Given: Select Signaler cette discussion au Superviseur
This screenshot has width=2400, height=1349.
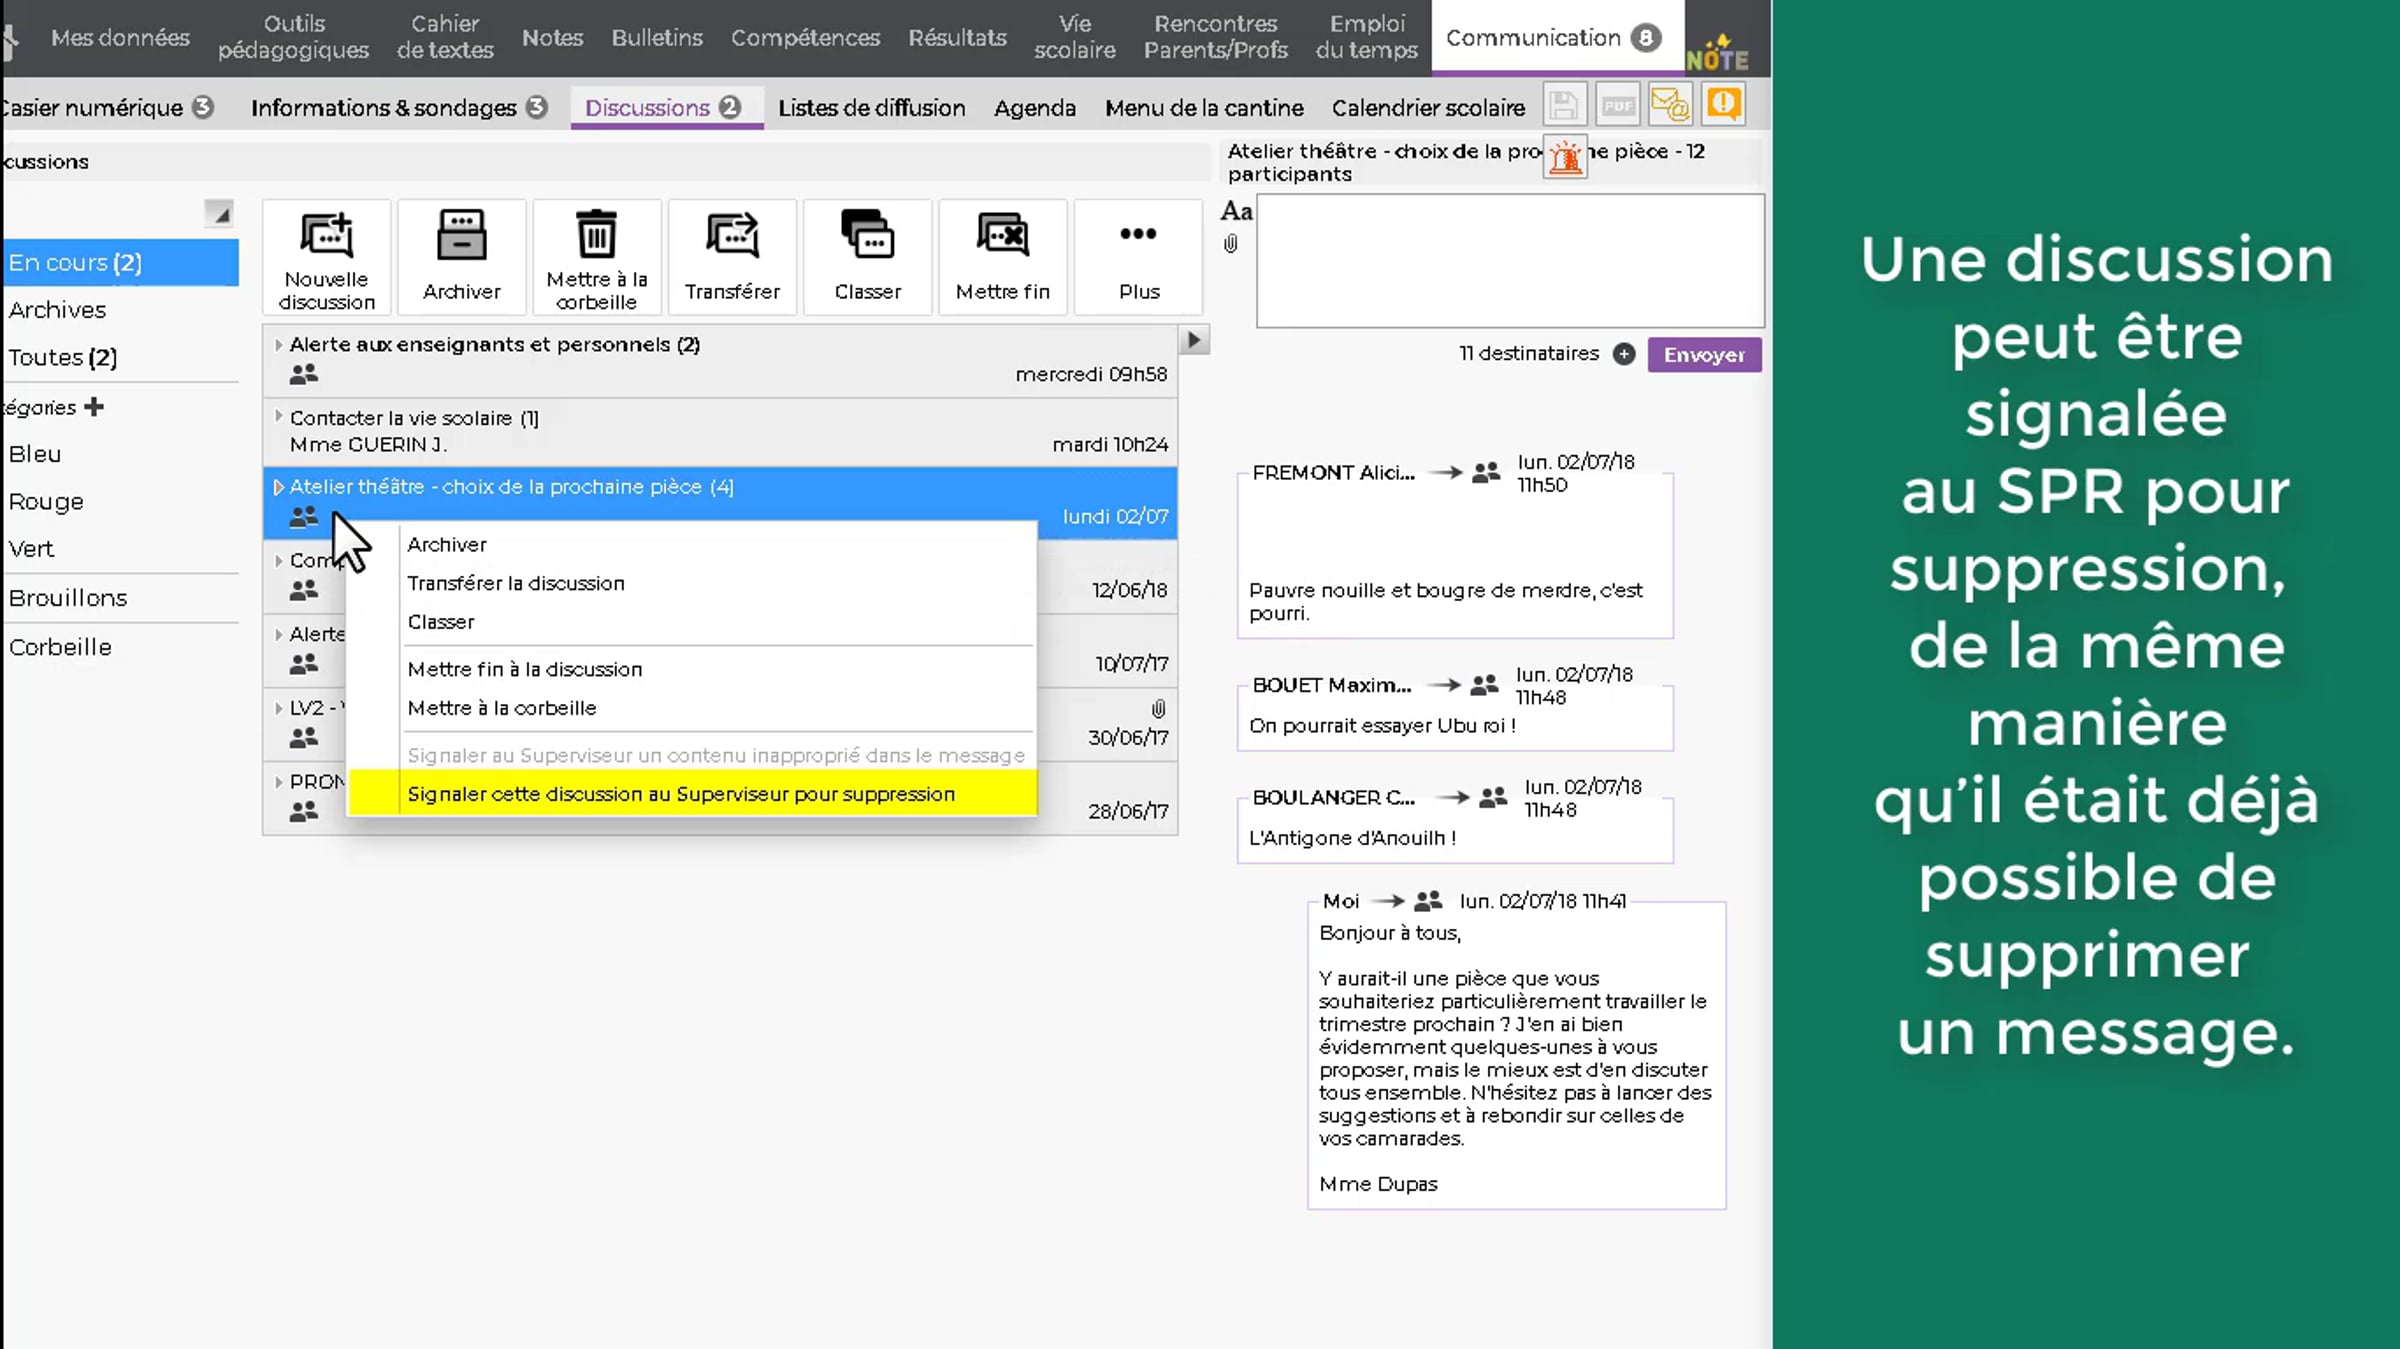Looking at the screenshot, I should tap(680, 794).
